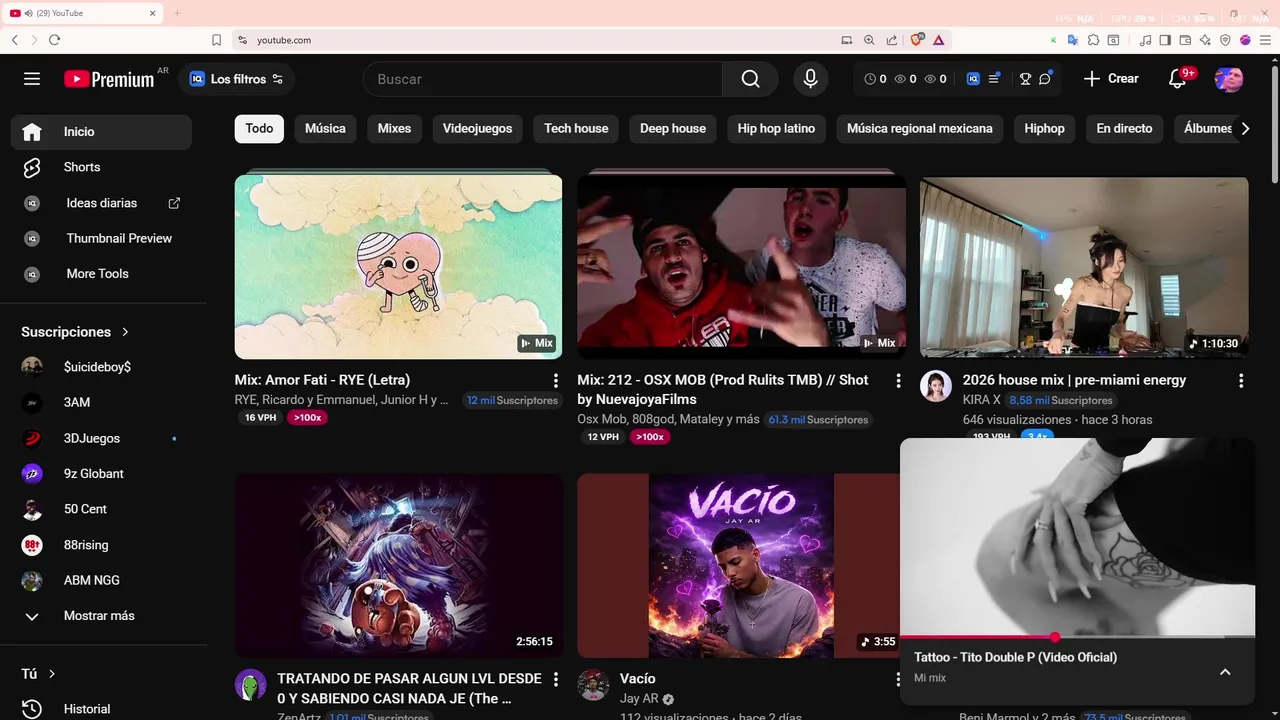Go to Inicio in the sidebar
The image size is (1280, 720).
[101, 132]
